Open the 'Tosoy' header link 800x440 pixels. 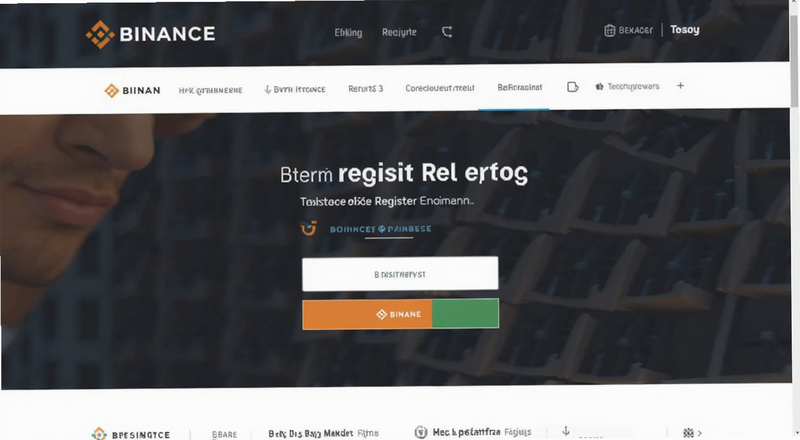[x=685, y=30]
